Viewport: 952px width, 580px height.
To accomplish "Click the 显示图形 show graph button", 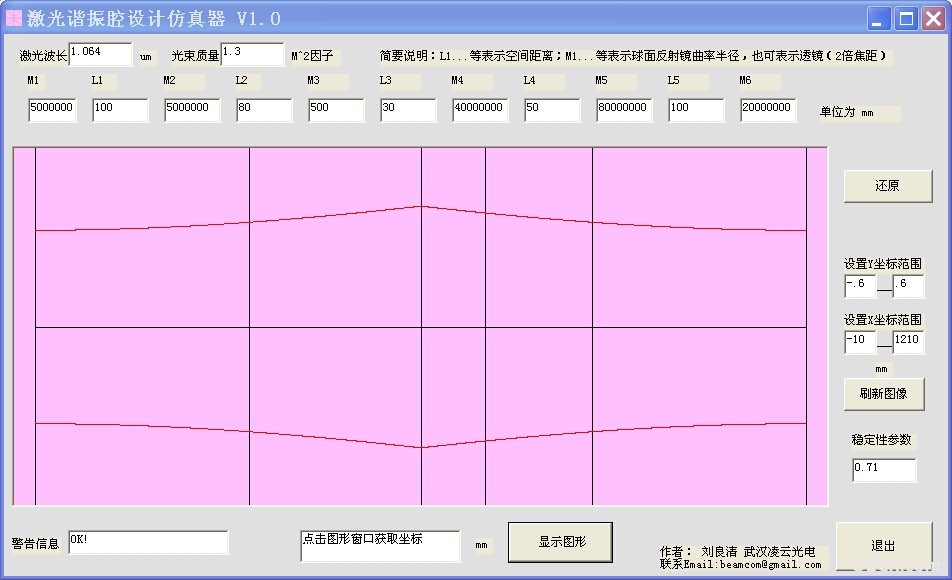I will click(560, 542).
